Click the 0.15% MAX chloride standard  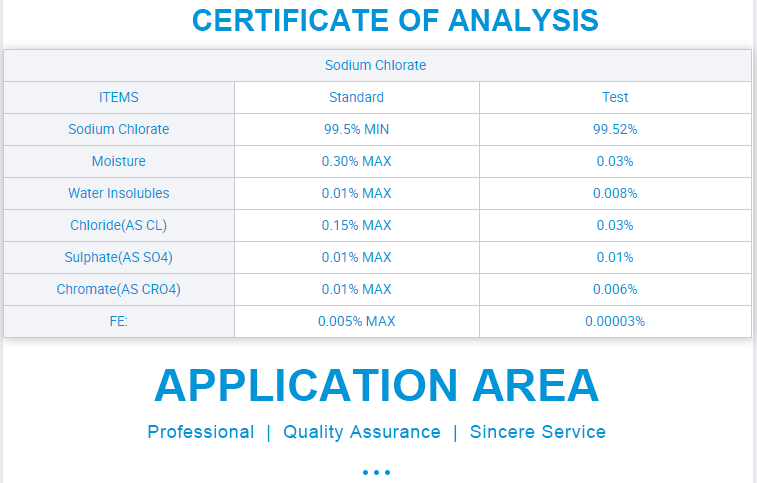356,225
